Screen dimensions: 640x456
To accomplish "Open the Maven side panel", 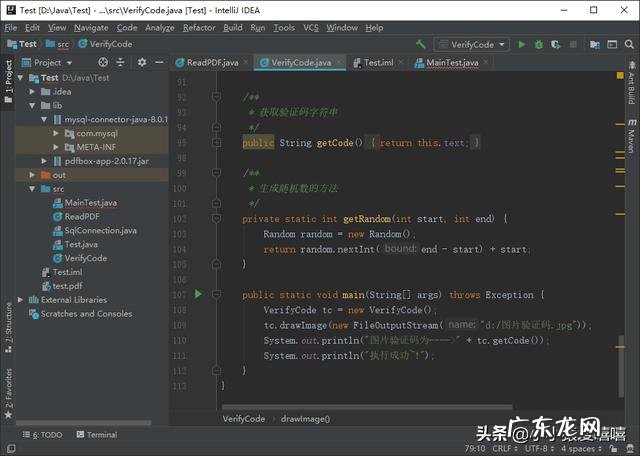I will point(631,136).
